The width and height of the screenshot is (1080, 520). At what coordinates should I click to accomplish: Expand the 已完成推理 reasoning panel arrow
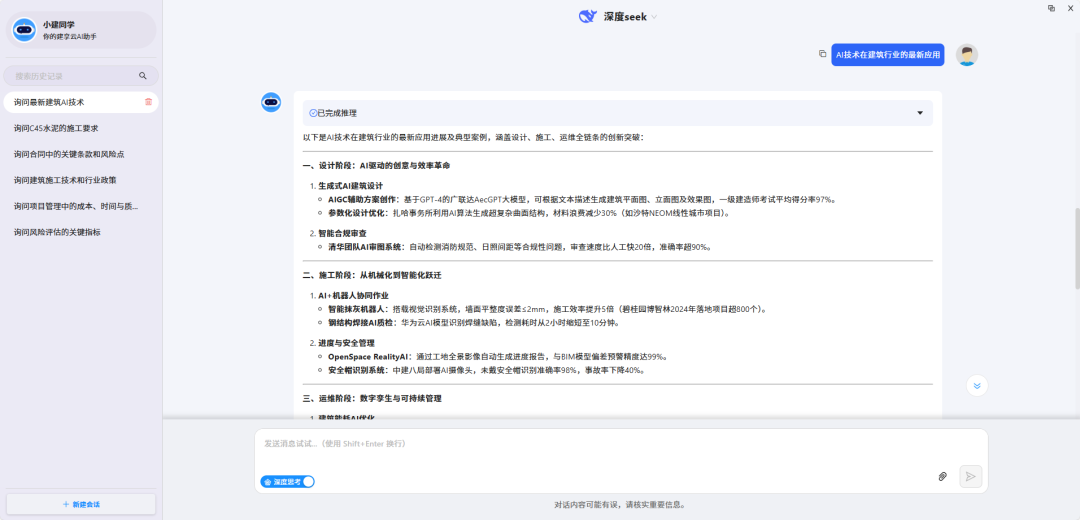click(920, 113)
